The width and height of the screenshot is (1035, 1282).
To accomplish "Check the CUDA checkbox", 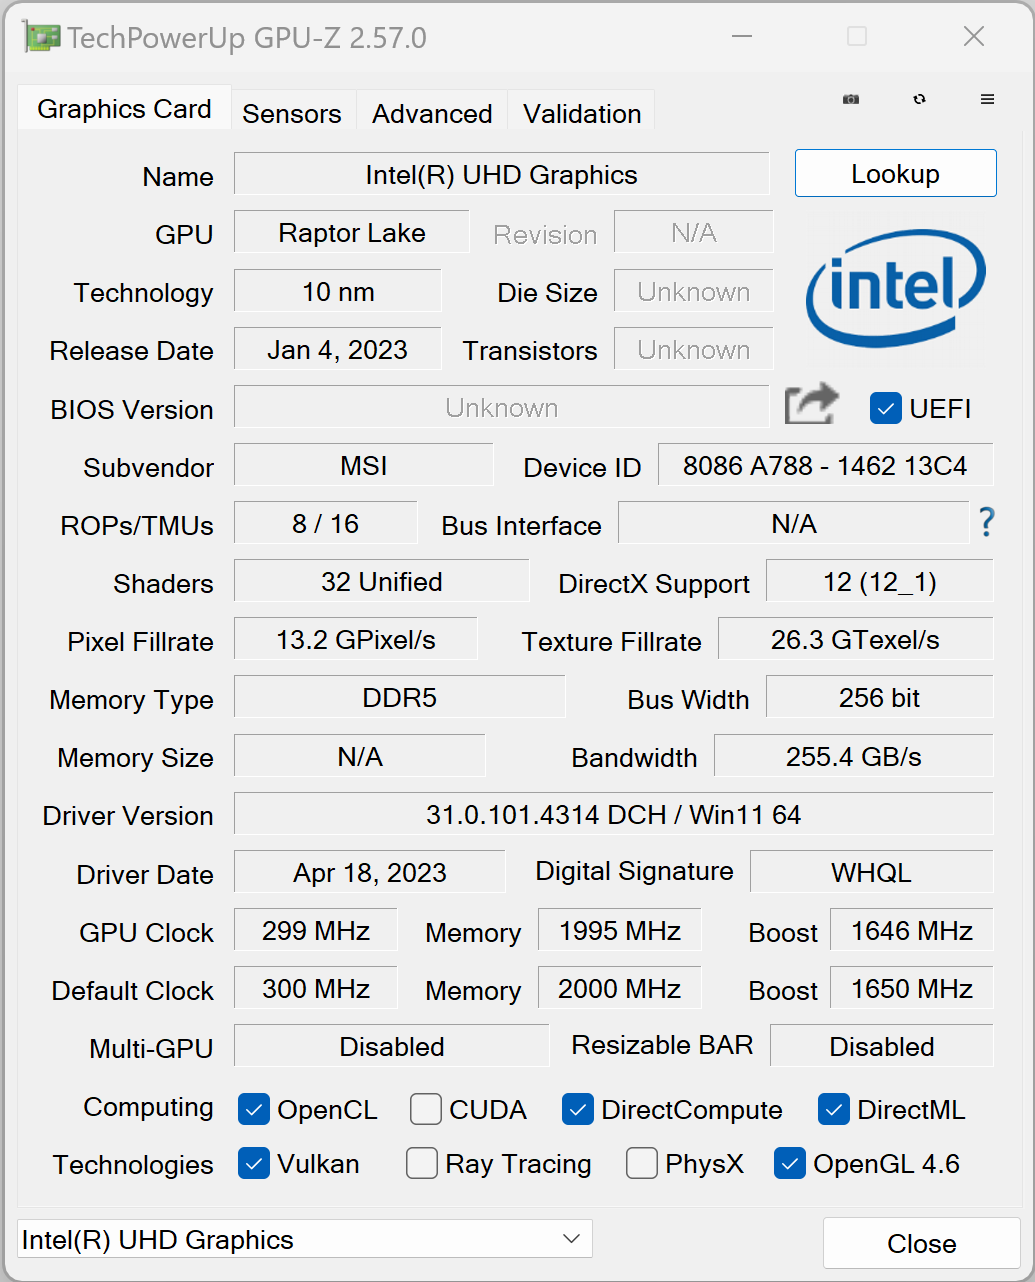I will click(426, 1109).
